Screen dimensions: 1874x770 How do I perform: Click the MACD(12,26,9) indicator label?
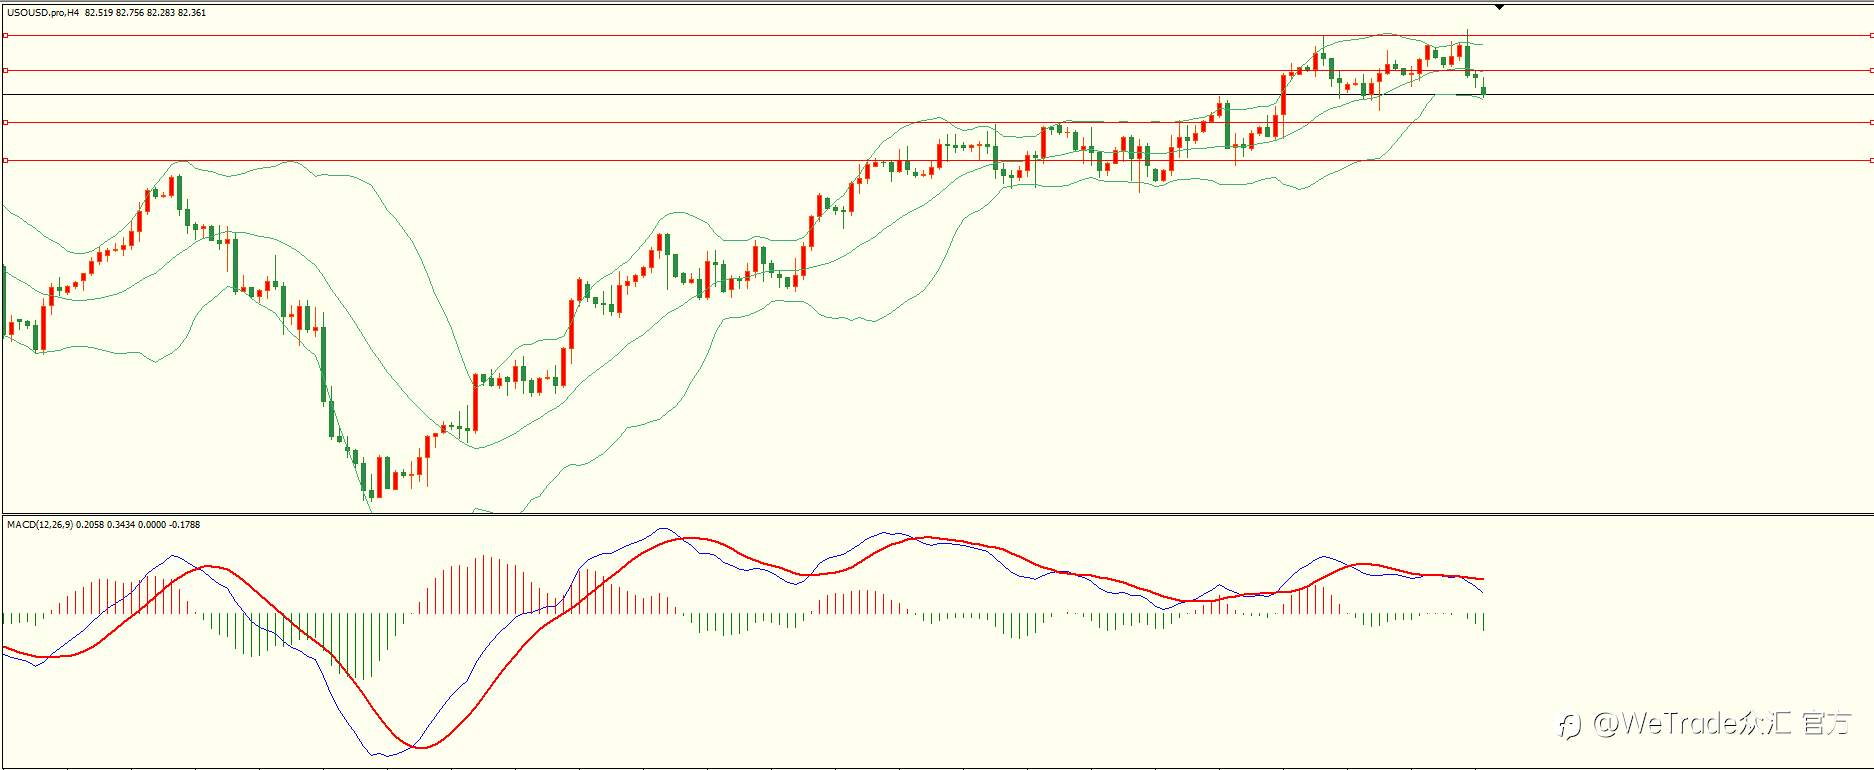pyautogui.click(x=40, y=524)
